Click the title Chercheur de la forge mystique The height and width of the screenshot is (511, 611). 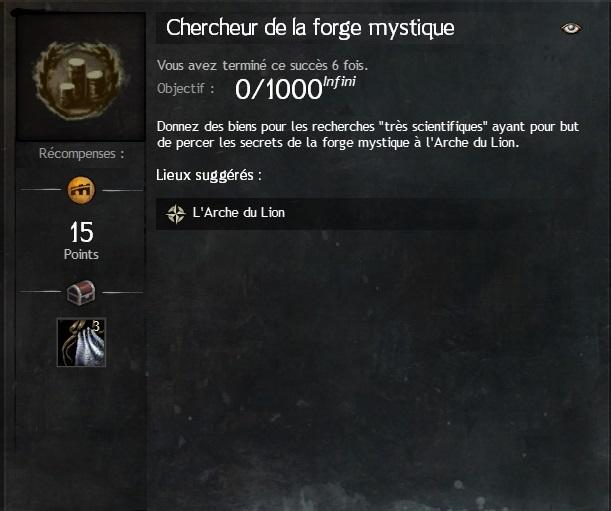pyautogui.click(x=310, y=28)
